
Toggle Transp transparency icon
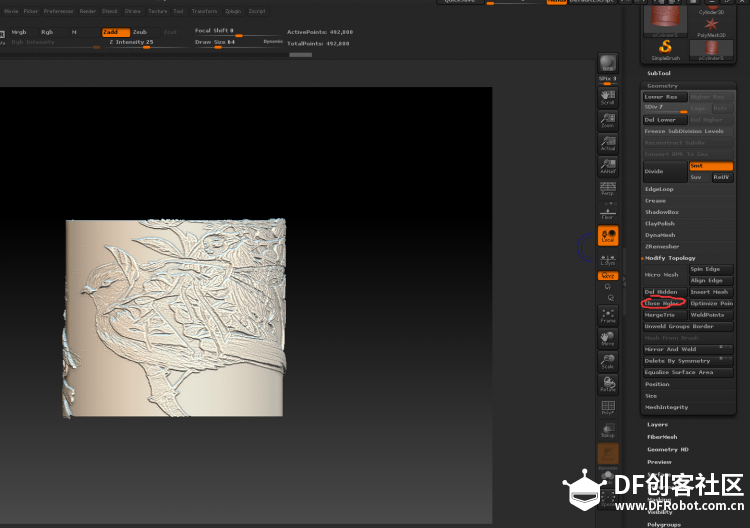pos(608,430)
